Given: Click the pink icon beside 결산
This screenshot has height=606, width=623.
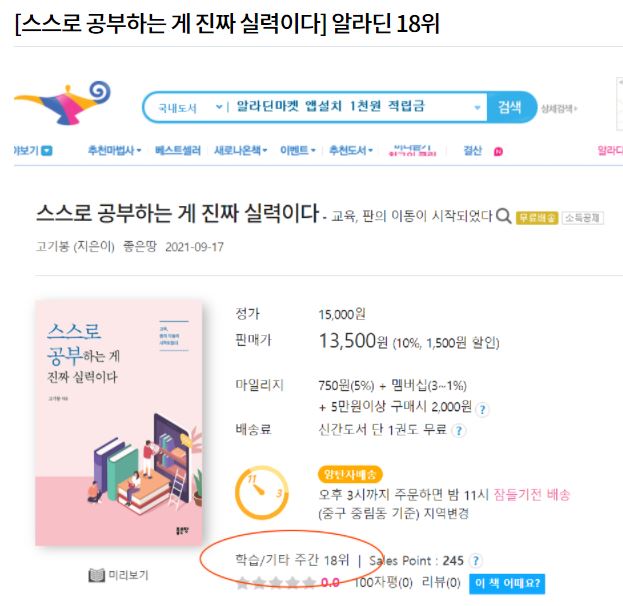Looking at the screenshot, I should pyautogui.click(x=498, y=152).
